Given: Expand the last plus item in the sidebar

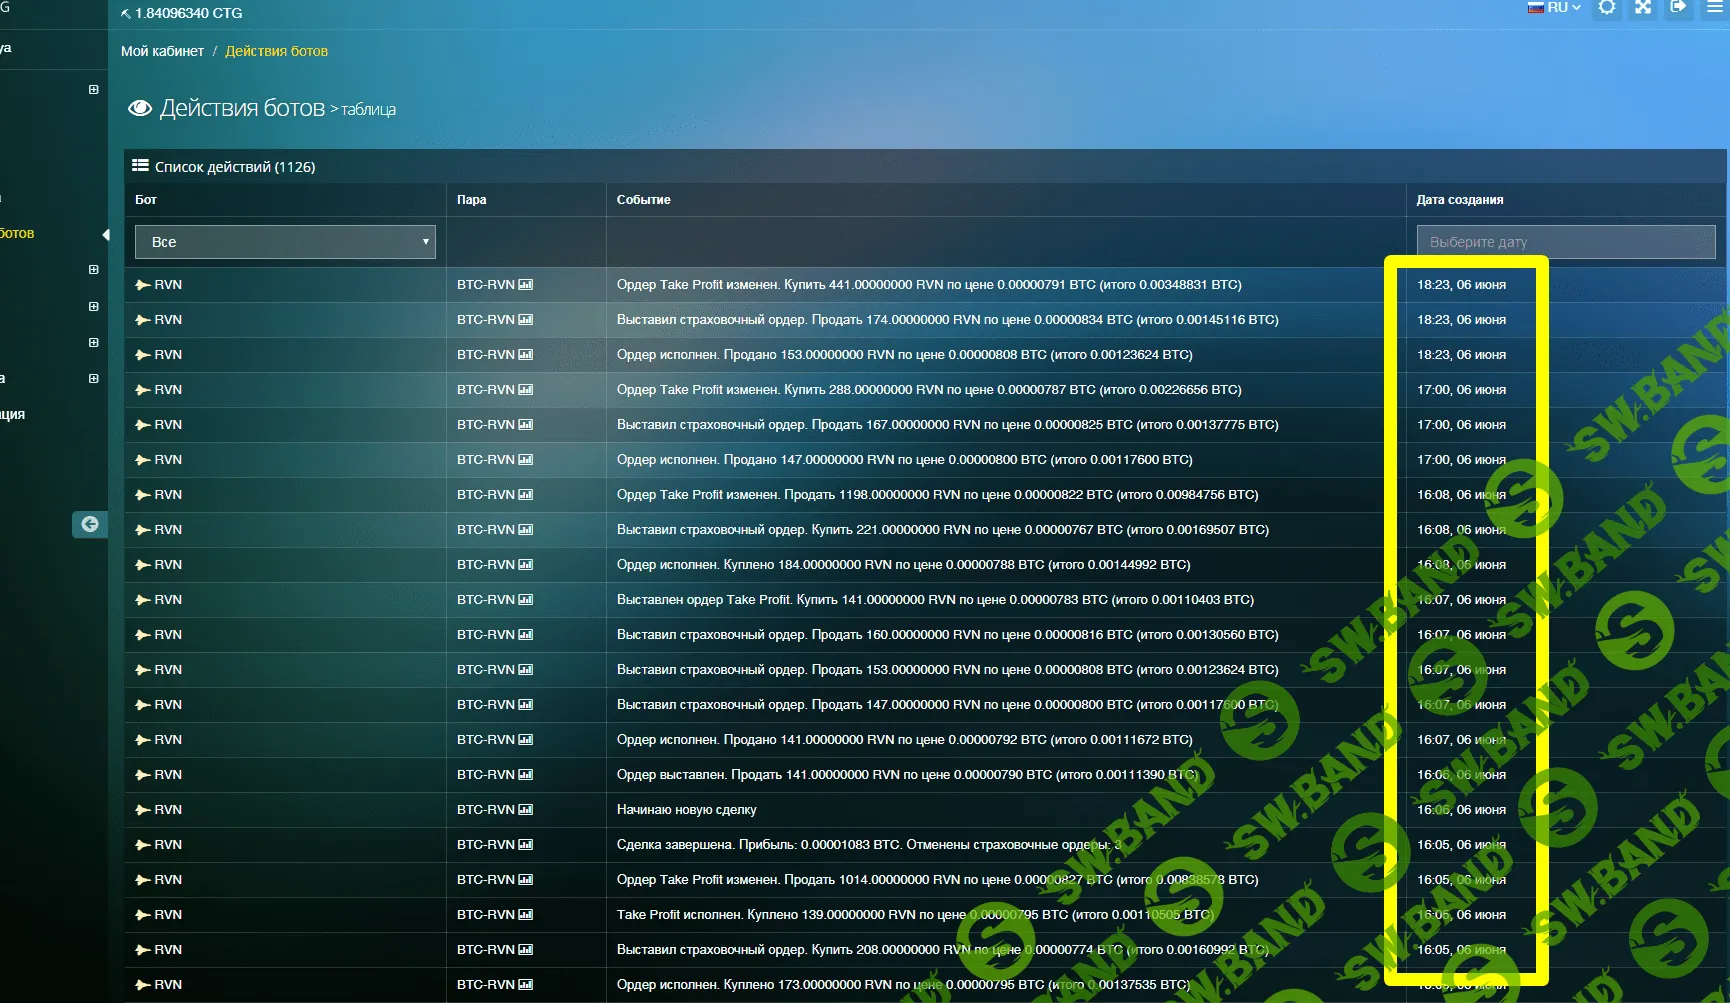Looking at the screenshot, I should 93,379.
